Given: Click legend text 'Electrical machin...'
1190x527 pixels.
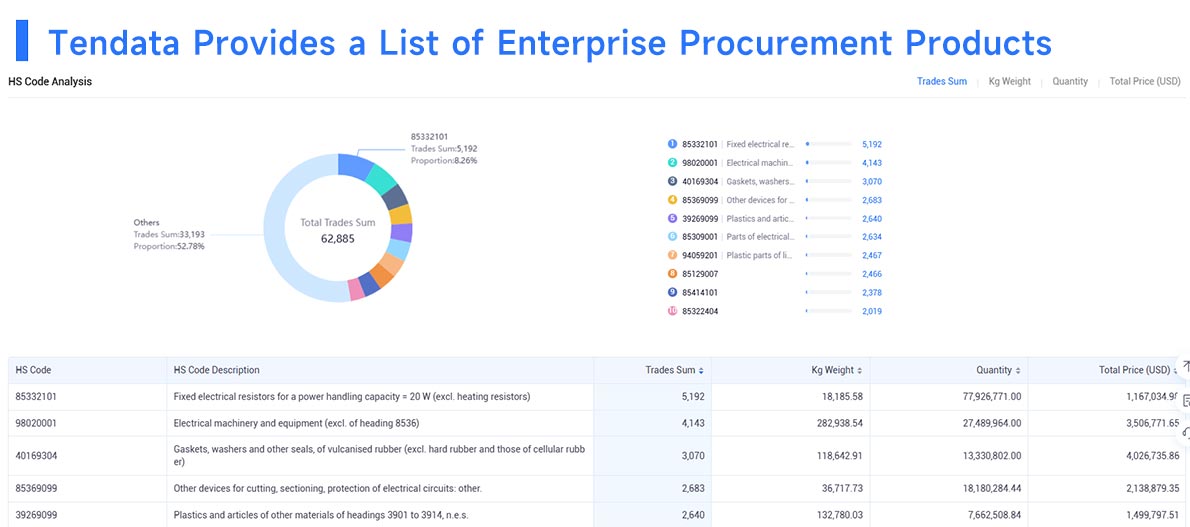Looking at the screenshot, I should (760, 163).
